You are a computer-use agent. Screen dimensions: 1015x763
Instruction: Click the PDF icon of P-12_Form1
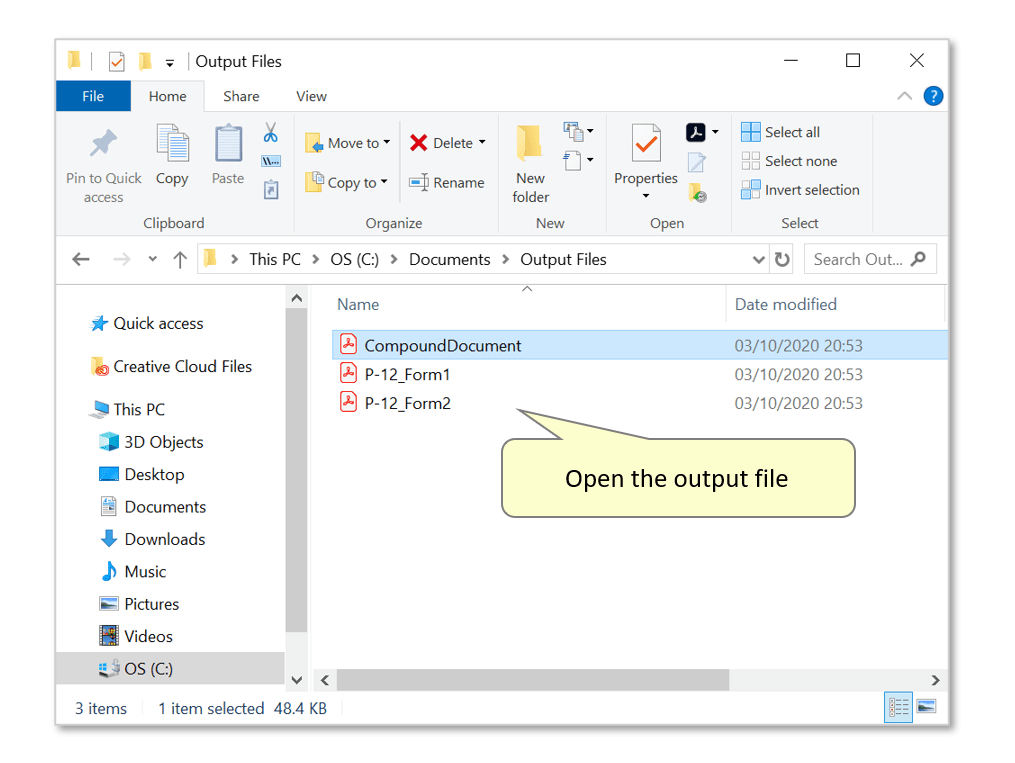[348, 373]
